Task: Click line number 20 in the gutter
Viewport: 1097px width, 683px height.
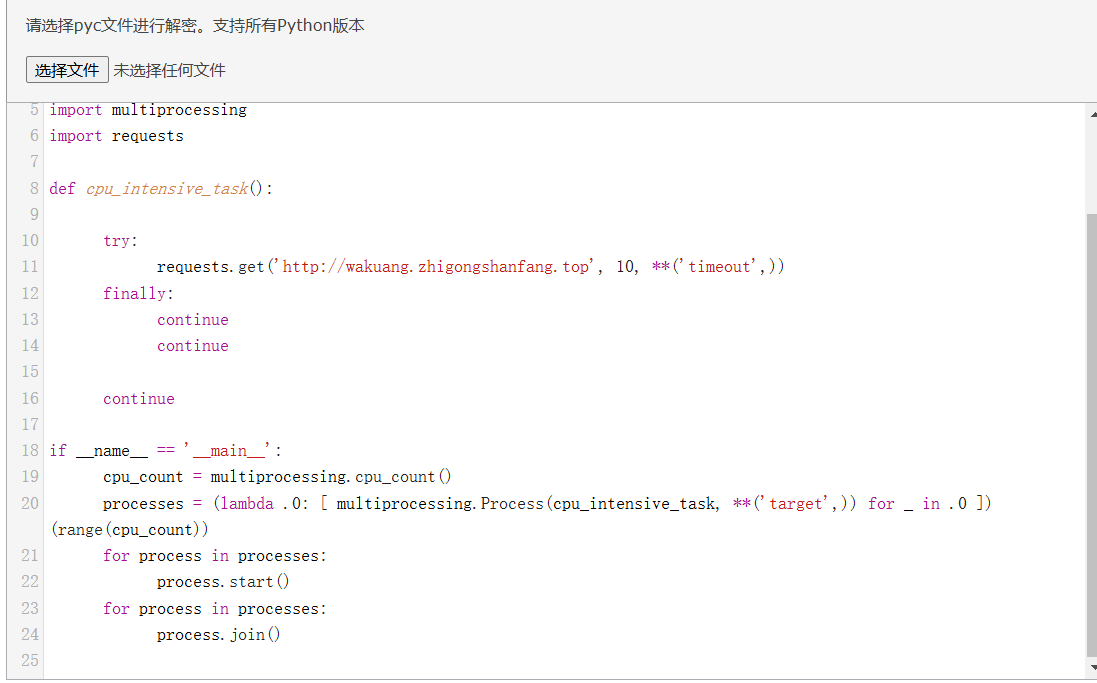Action: 29,503
